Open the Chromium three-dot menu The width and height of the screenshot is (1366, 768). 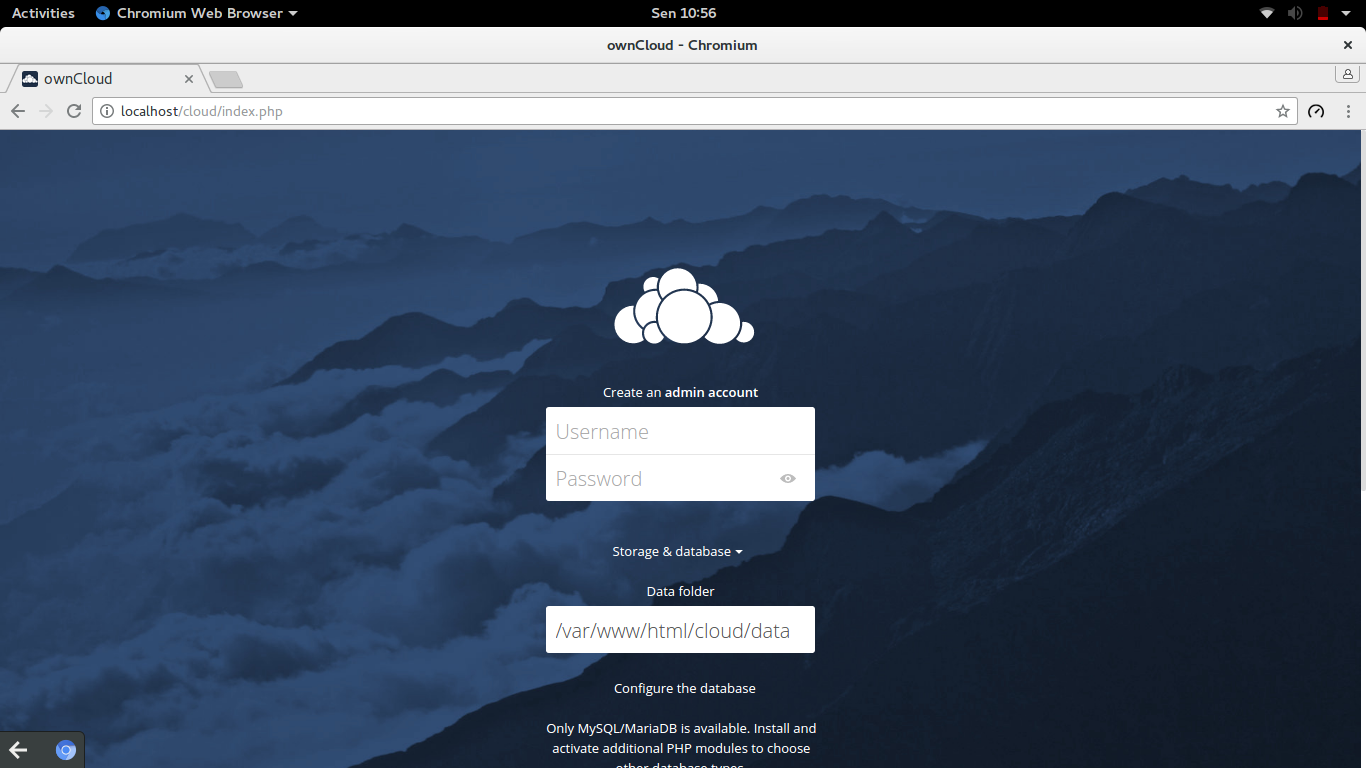click(x=1348, y=111)
